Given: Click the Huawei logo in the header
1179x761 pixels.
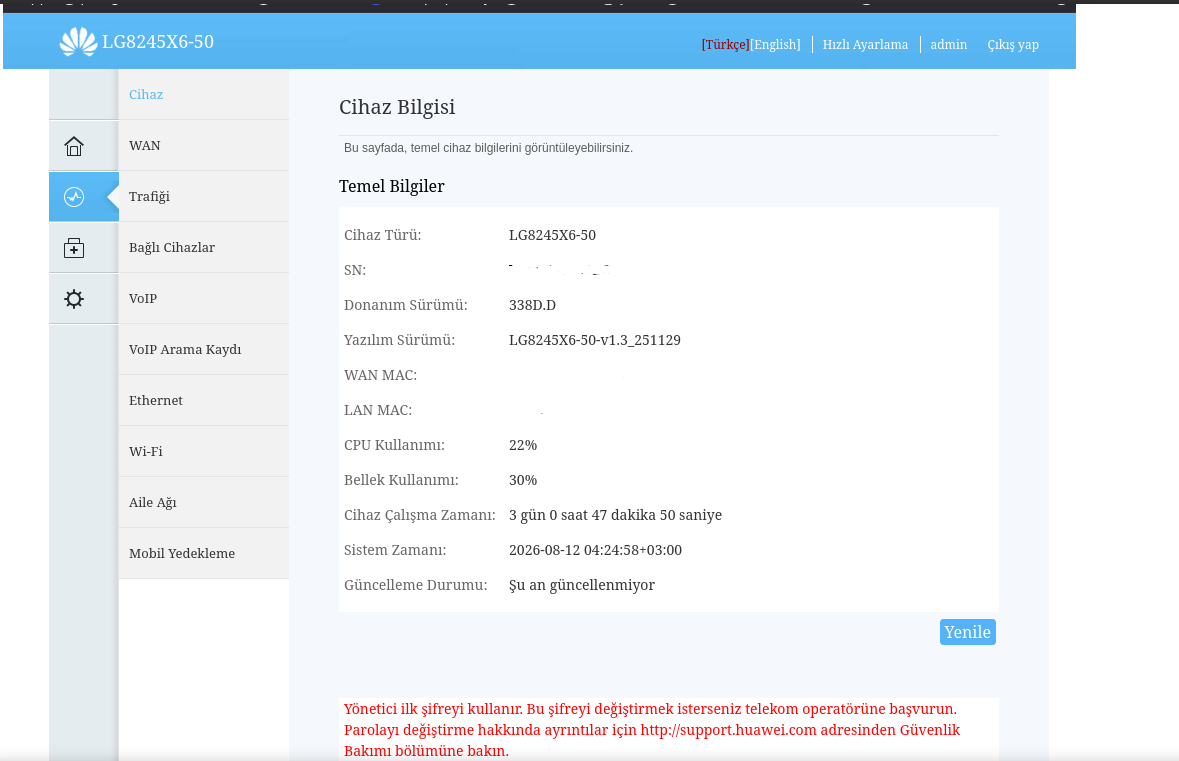Looking at the screenshot, I should [78, 42].
